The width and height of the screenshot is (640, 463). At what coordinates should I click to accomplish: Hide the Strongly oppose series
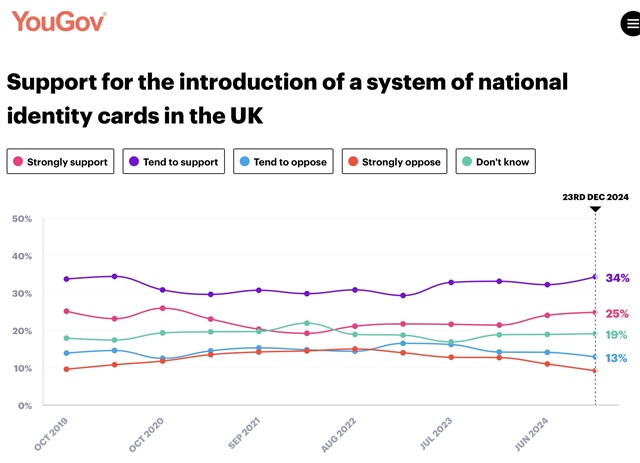395,162
